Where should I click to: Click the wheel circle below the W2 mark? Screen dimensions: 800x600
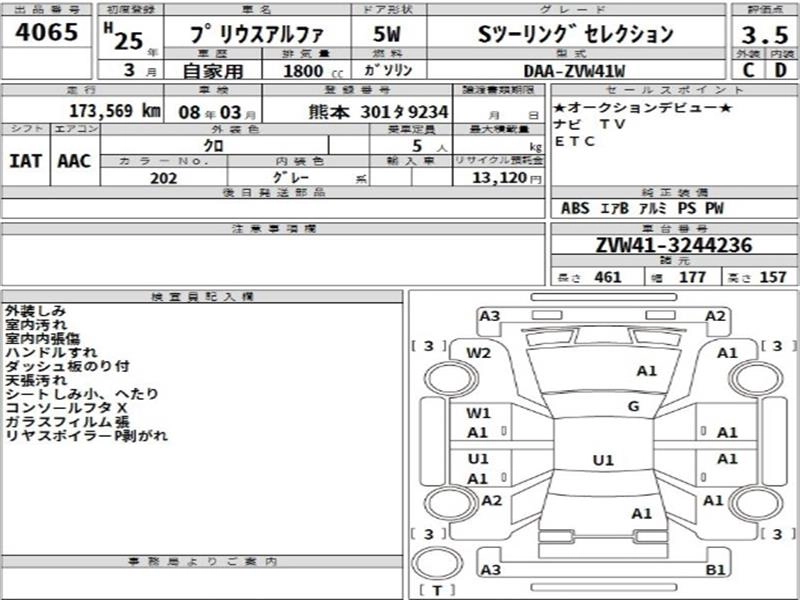click(451, 380)
